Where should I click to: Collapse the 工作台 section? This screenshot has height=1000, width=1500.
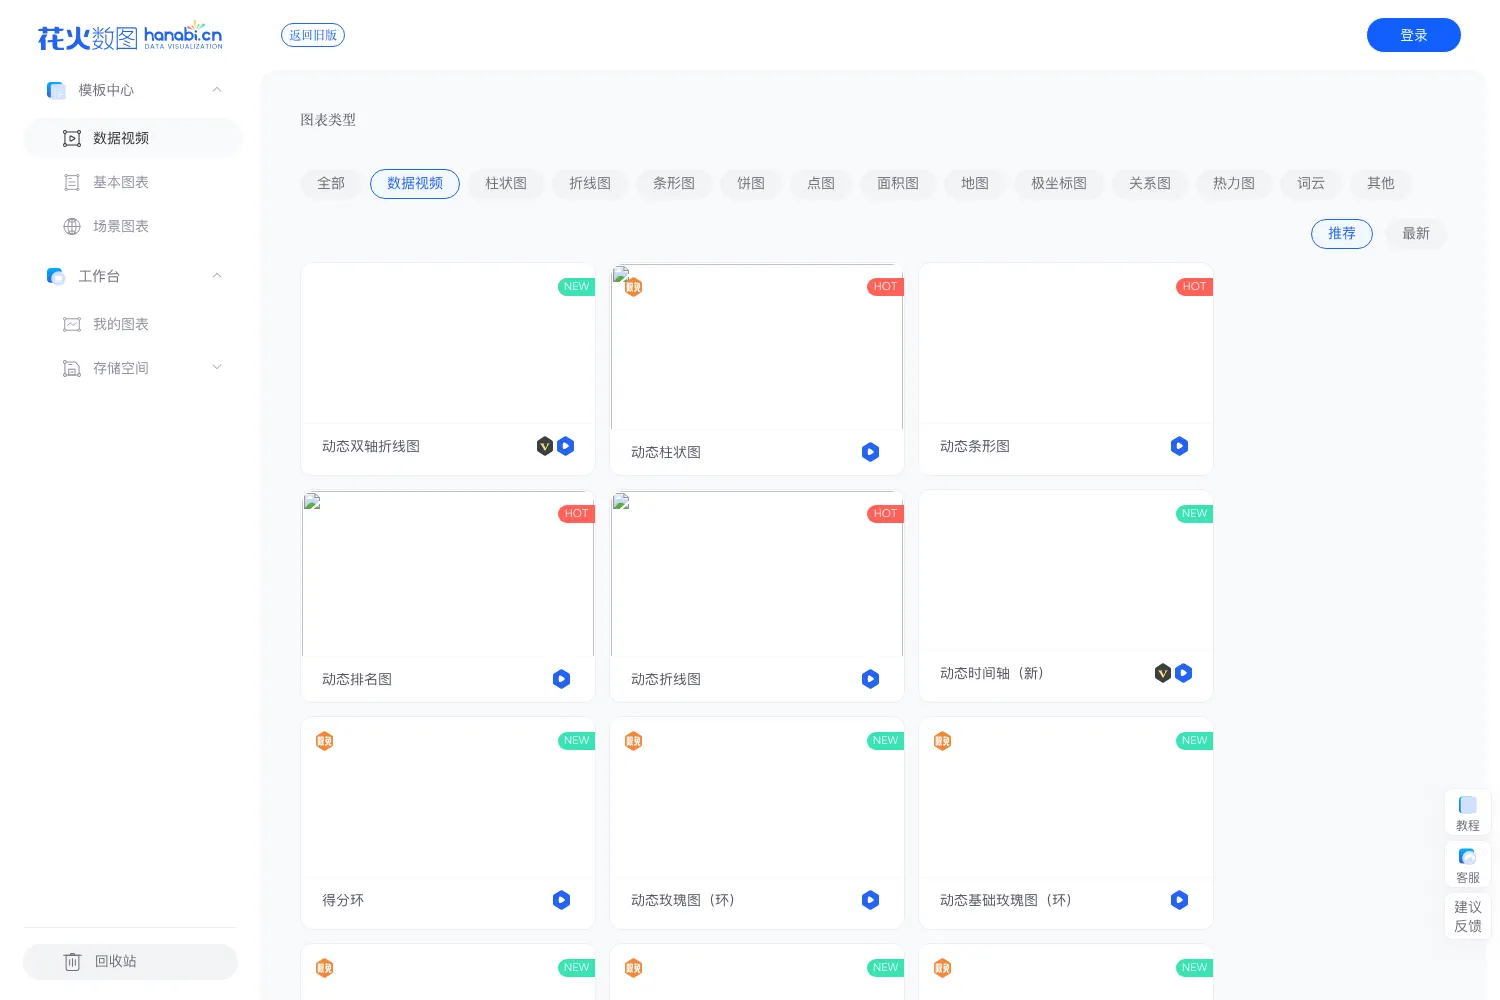[217, 276]
